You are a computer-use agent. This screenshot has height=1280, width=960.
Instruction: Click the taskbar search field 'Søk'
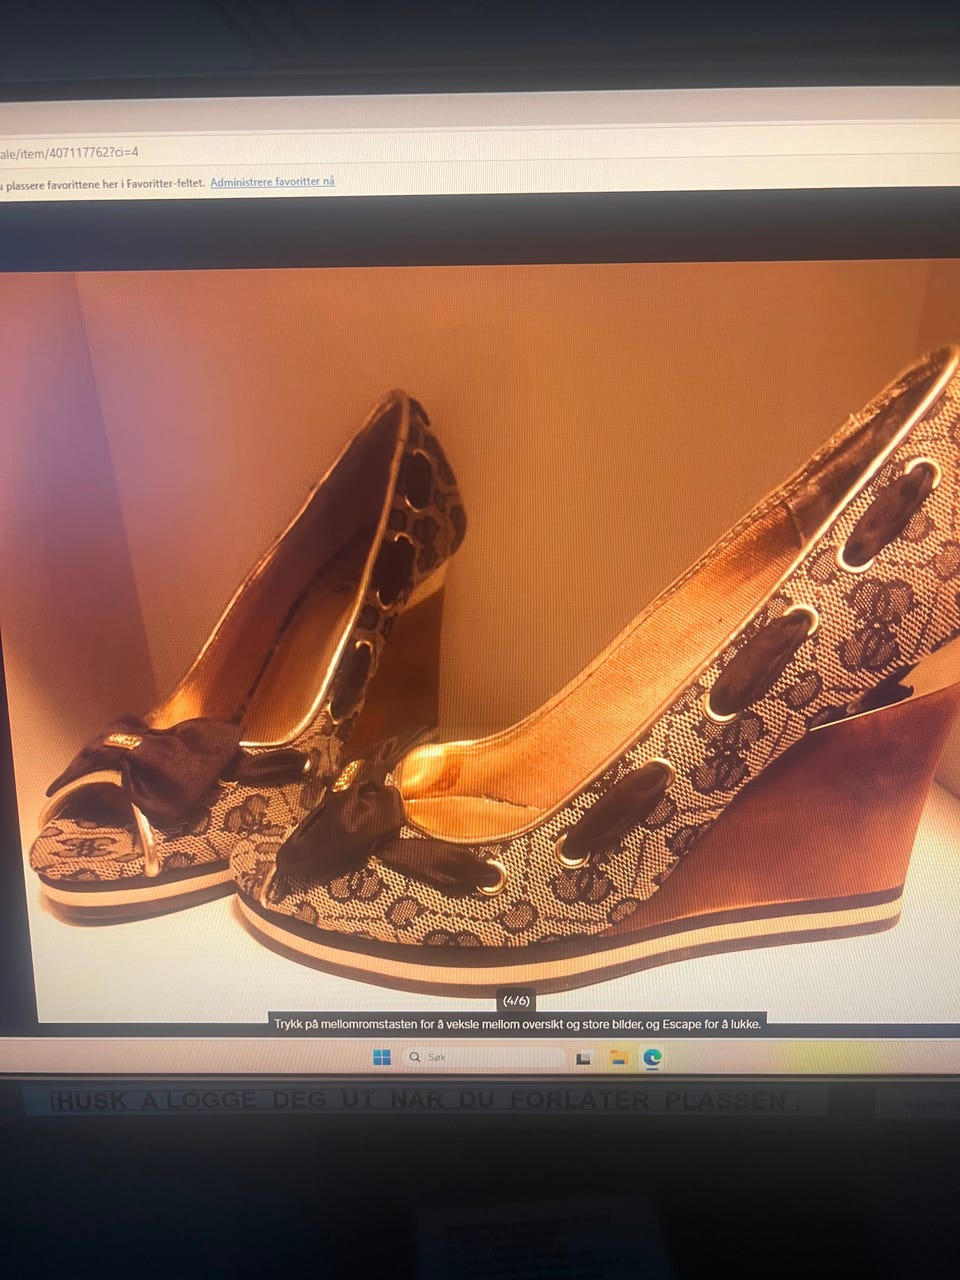click(483, 1057)
